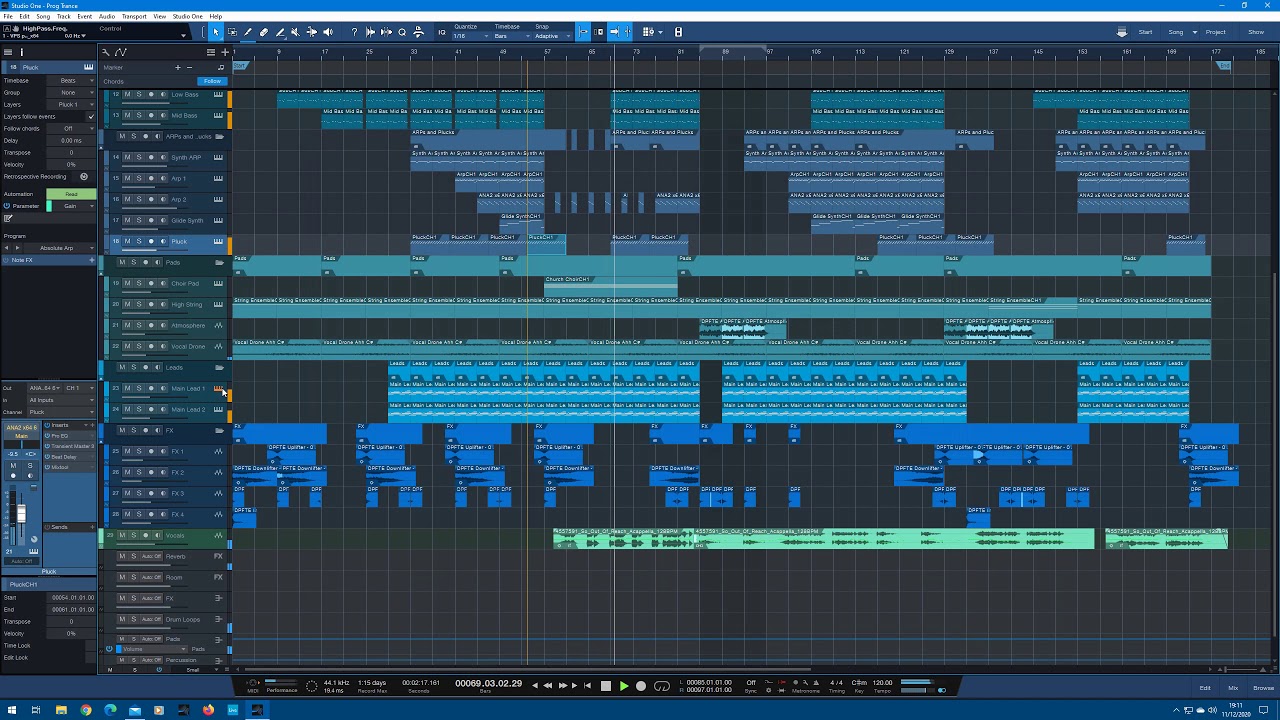Image resolution: width=1280 pixels, height=720 pixels.
Task: Solo the Choir Pad track
Action: [138, 284]
